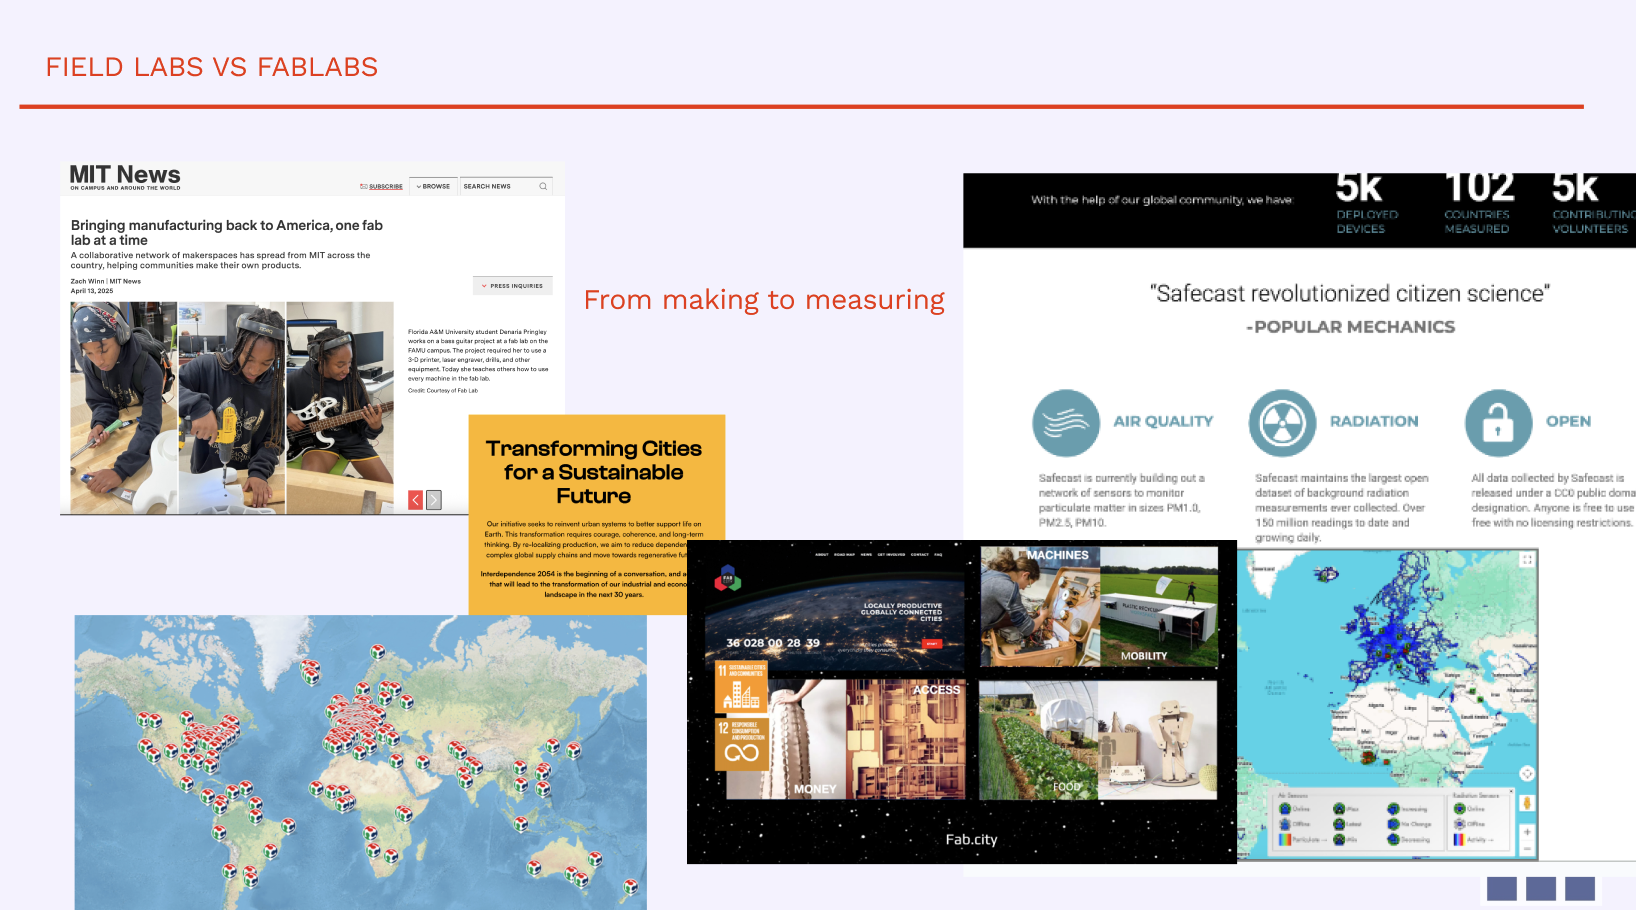Click the red Start button on Fab City

tap(932, 644)
